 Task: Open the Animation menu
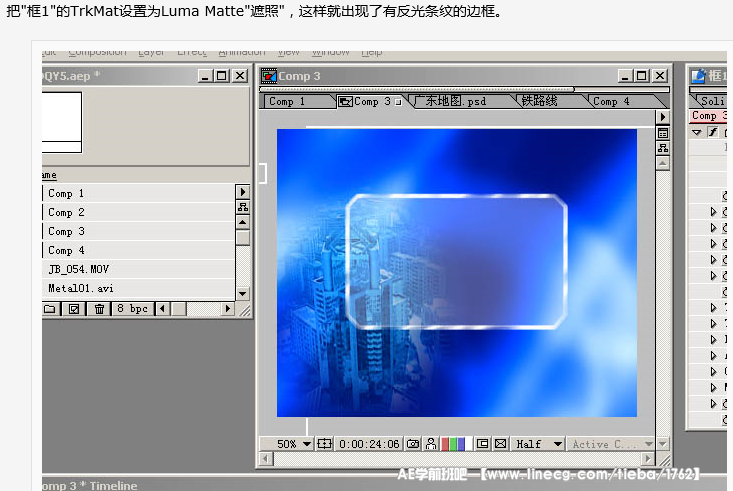(242, 52)
